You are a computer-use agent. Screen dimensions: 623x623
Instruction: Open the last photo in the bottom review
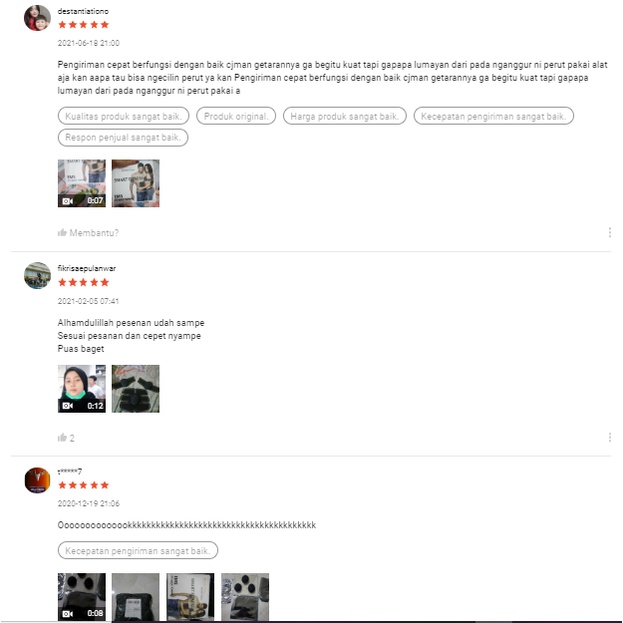[245, 596]
